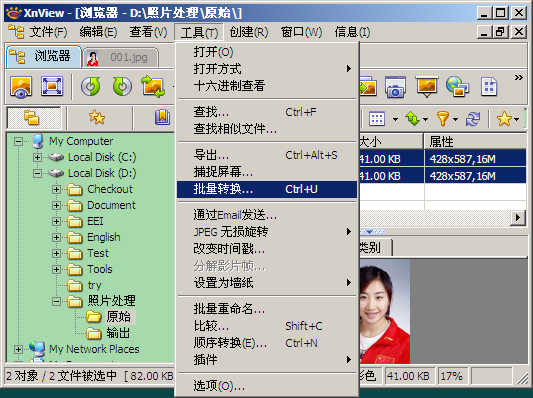Viewport: 533px width, 398px height.
Task: Click the XnView browser icon left of 文件 menu
Action: [x=16, y=32]
